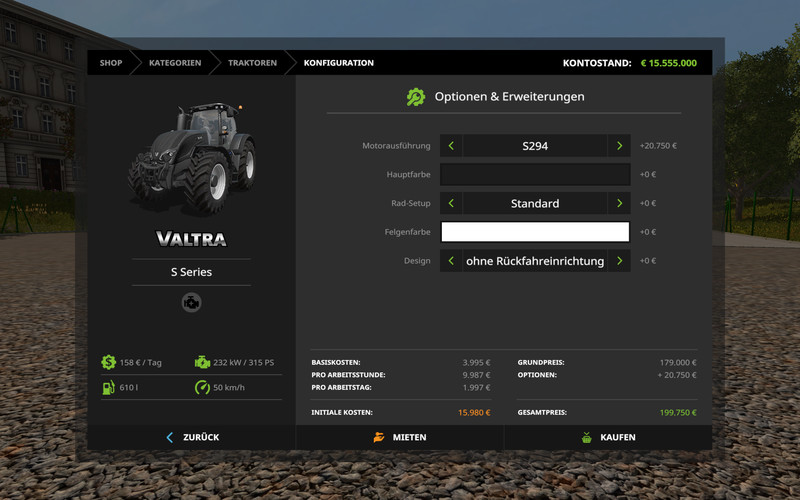Go to Shop breadcrumb
800x500 pixels.
tap(110, 63)
